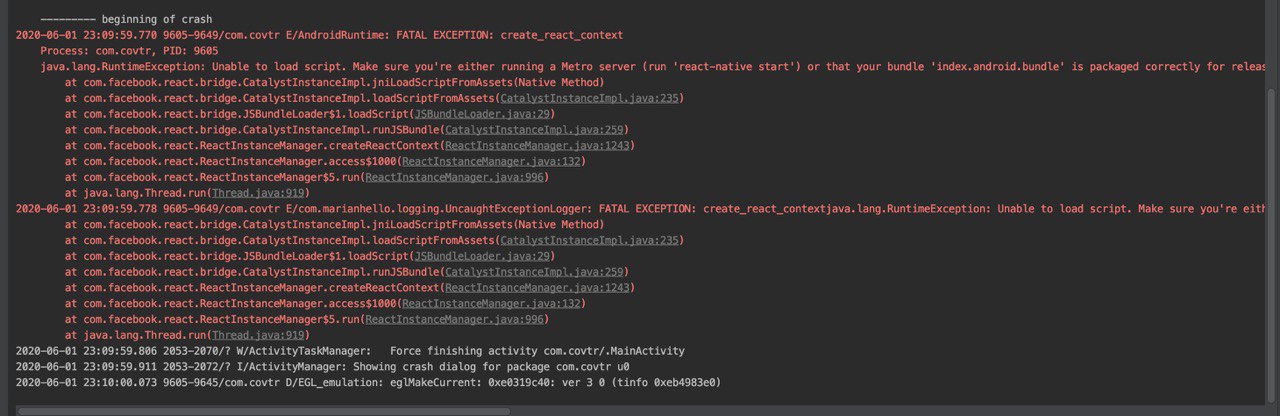1280x416 pixels.
Task: Open CatalystInstanceImpl.java:235 link under AndroidRuntime exception
Action: tap(590, 98)
